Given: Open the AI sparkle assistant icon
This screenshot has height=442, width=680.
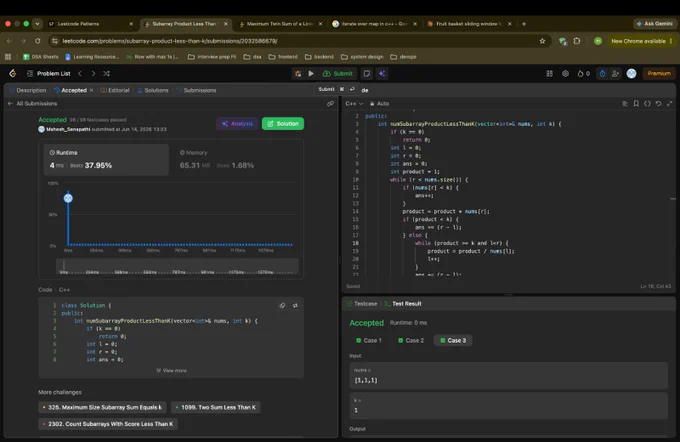Looking at the screenshot, I should coord(382,74).
